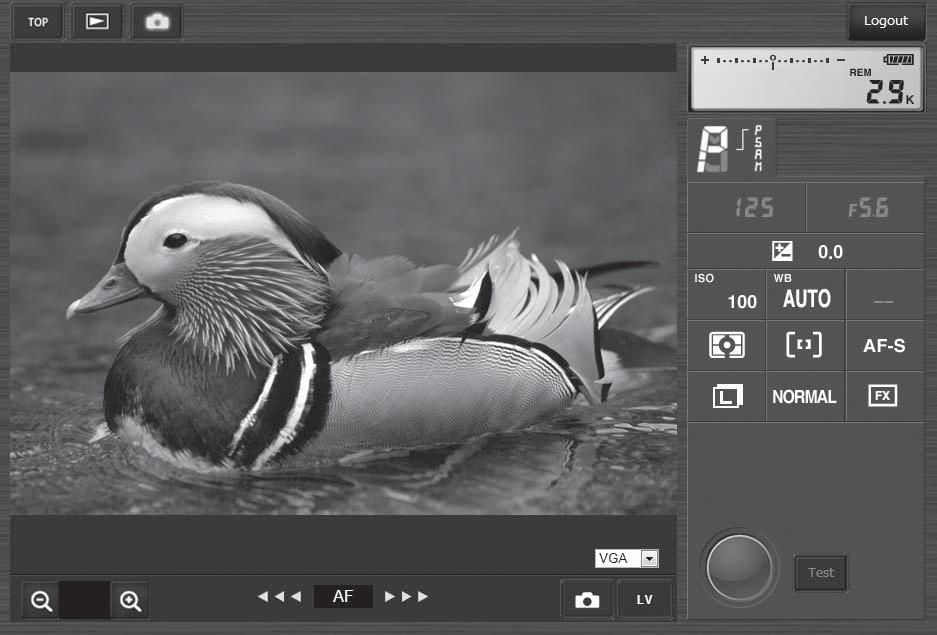The image size is (937, 635).
Task: Click the PSAM mode list indicator
Action: (x=758, y=148)
